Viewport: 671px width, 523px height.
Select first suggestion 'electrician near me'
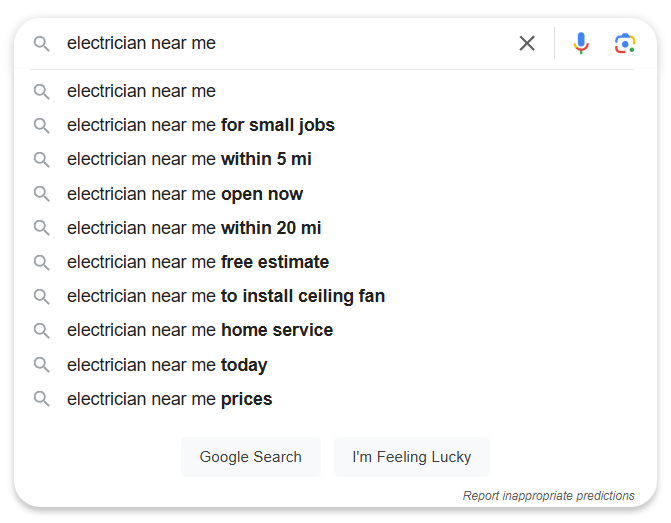141,91
